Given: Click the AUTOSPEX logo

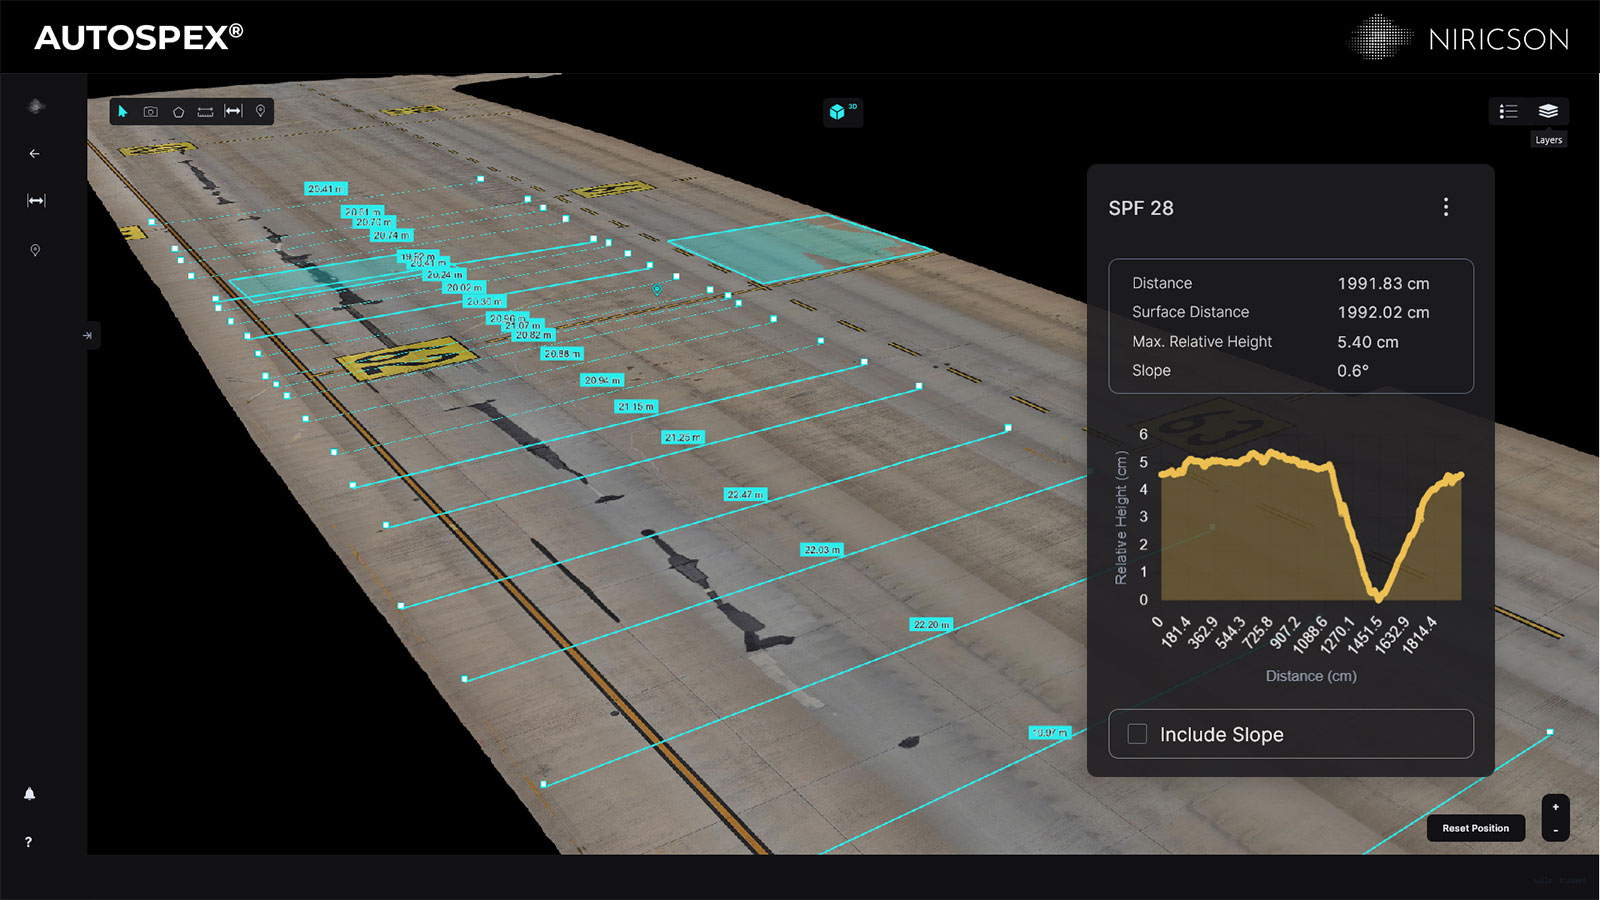Looking at the screenshot, I should (x=139, y=38).
